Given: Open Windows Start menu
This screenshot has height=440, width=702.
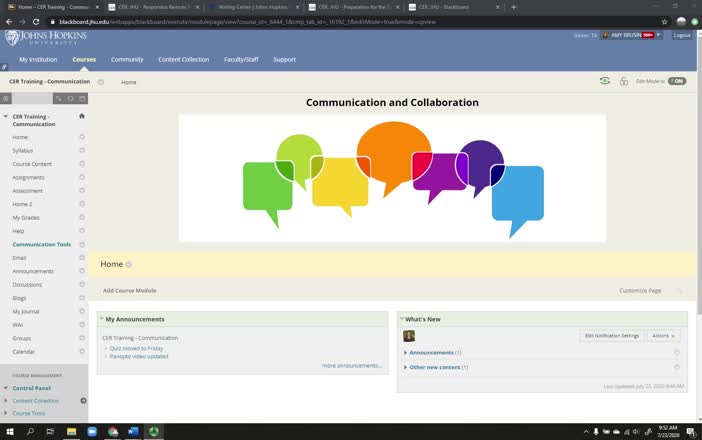Looking at the screenshot, I should [9, 431].
